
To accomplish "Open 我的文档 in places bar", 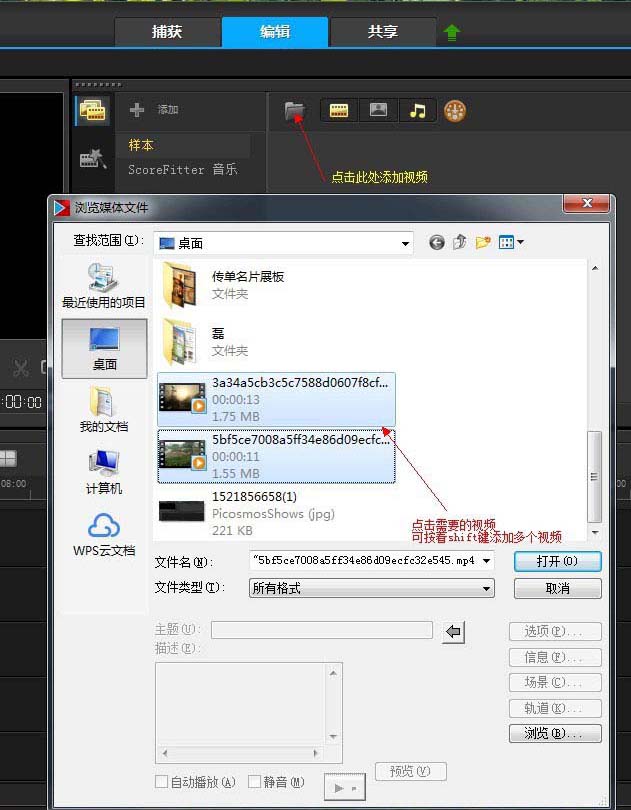I will tap(104, 410).
